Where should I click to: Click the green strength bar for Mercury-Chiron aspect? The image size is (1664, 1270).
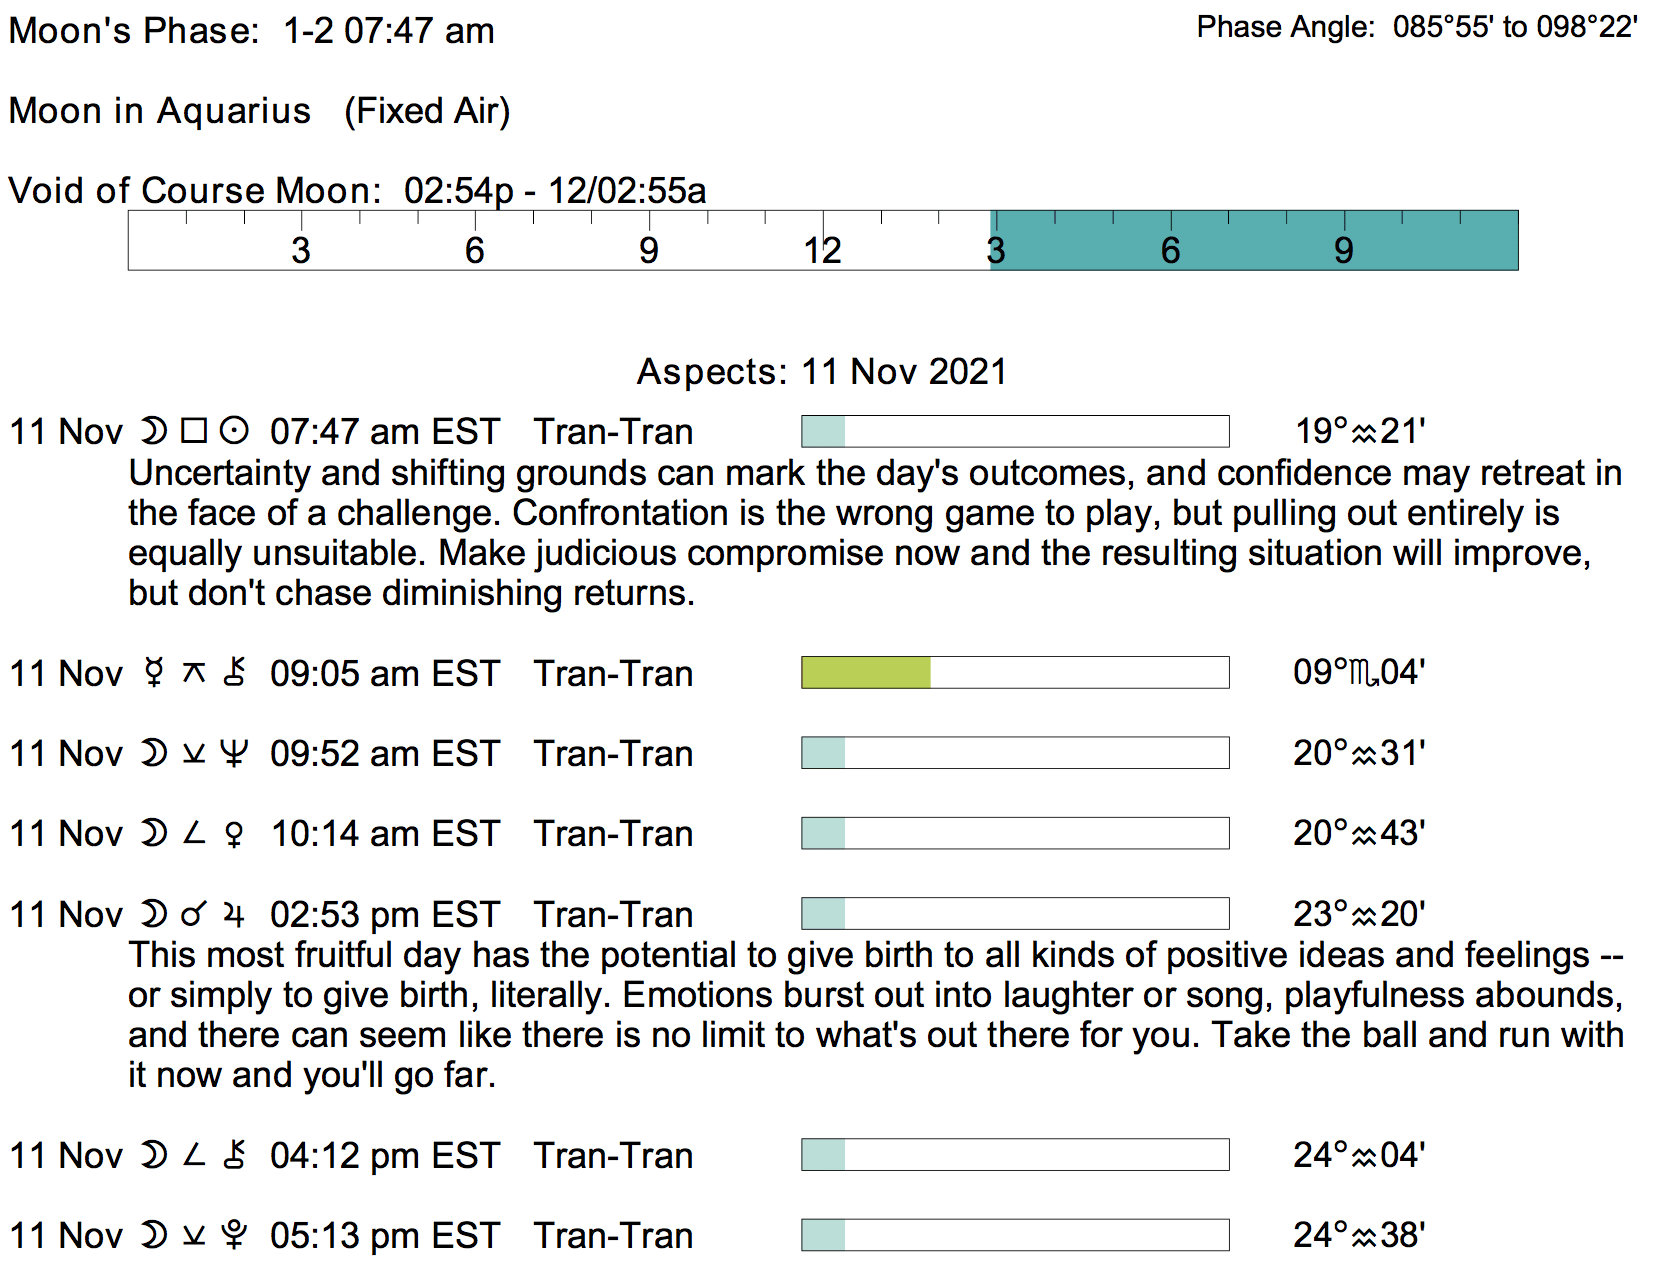point(866,673)
